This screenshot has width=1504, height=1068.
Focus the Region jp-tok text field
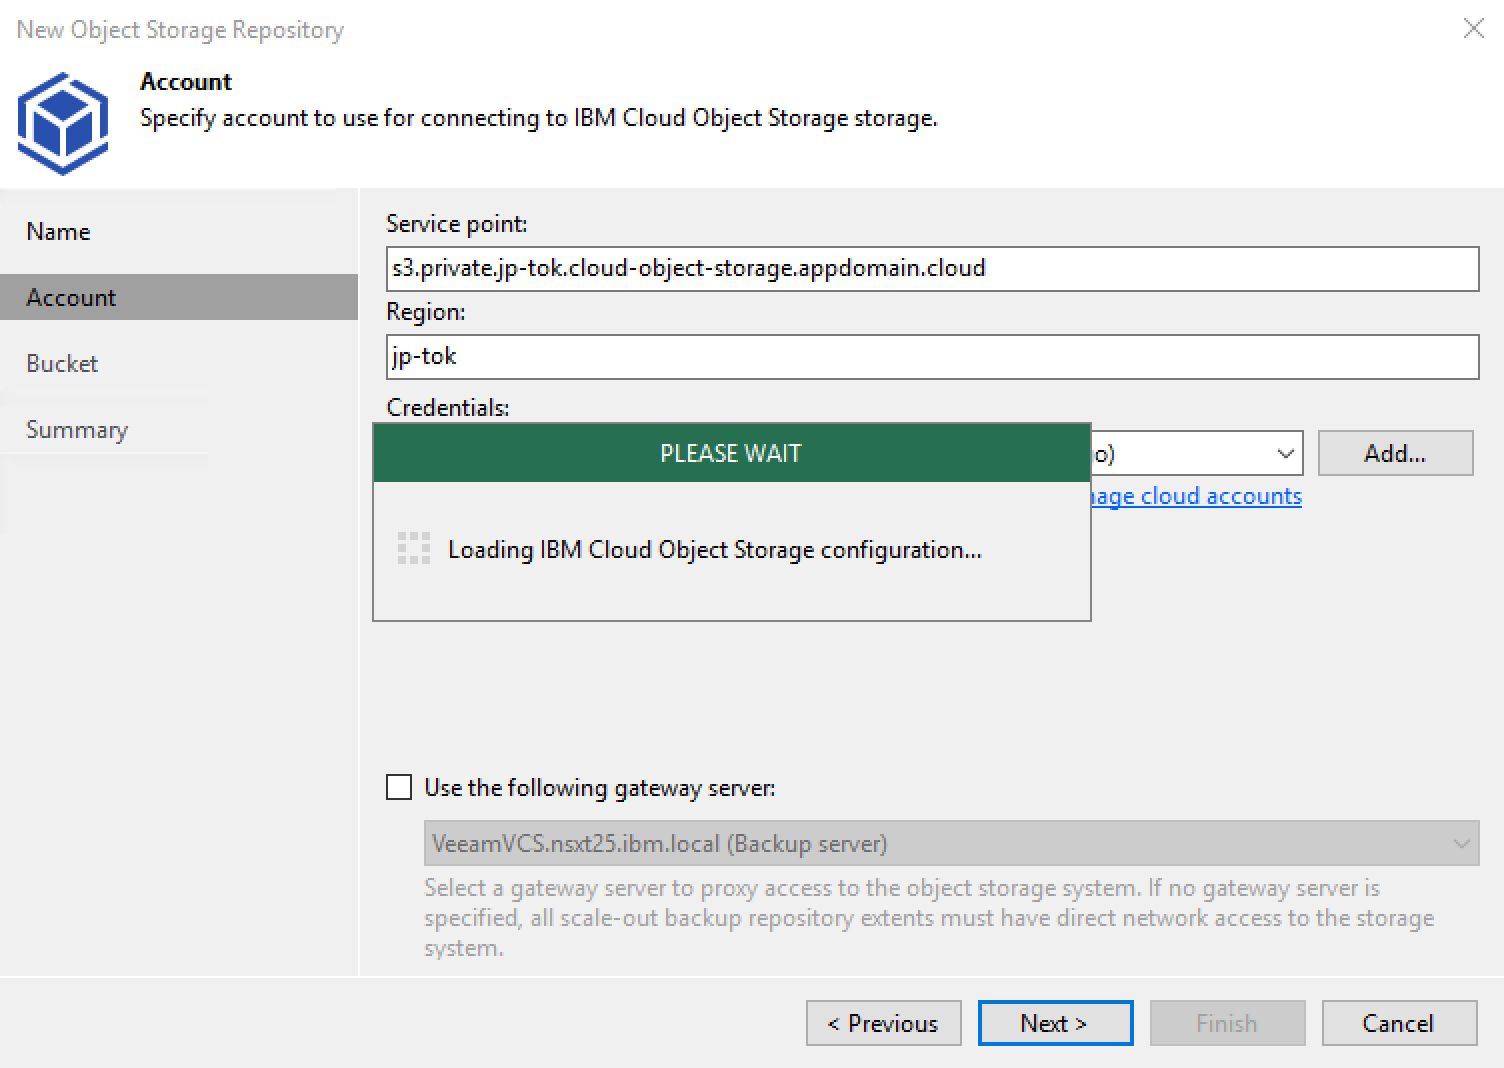[931, 357]
